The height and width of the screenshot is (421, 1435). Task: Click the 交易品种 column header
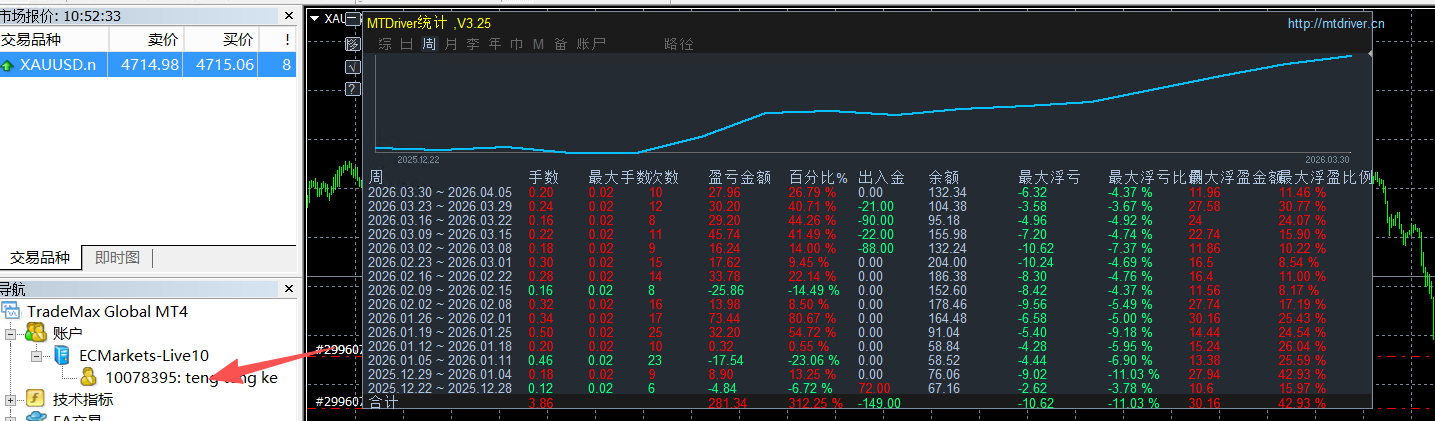[54, 39]
